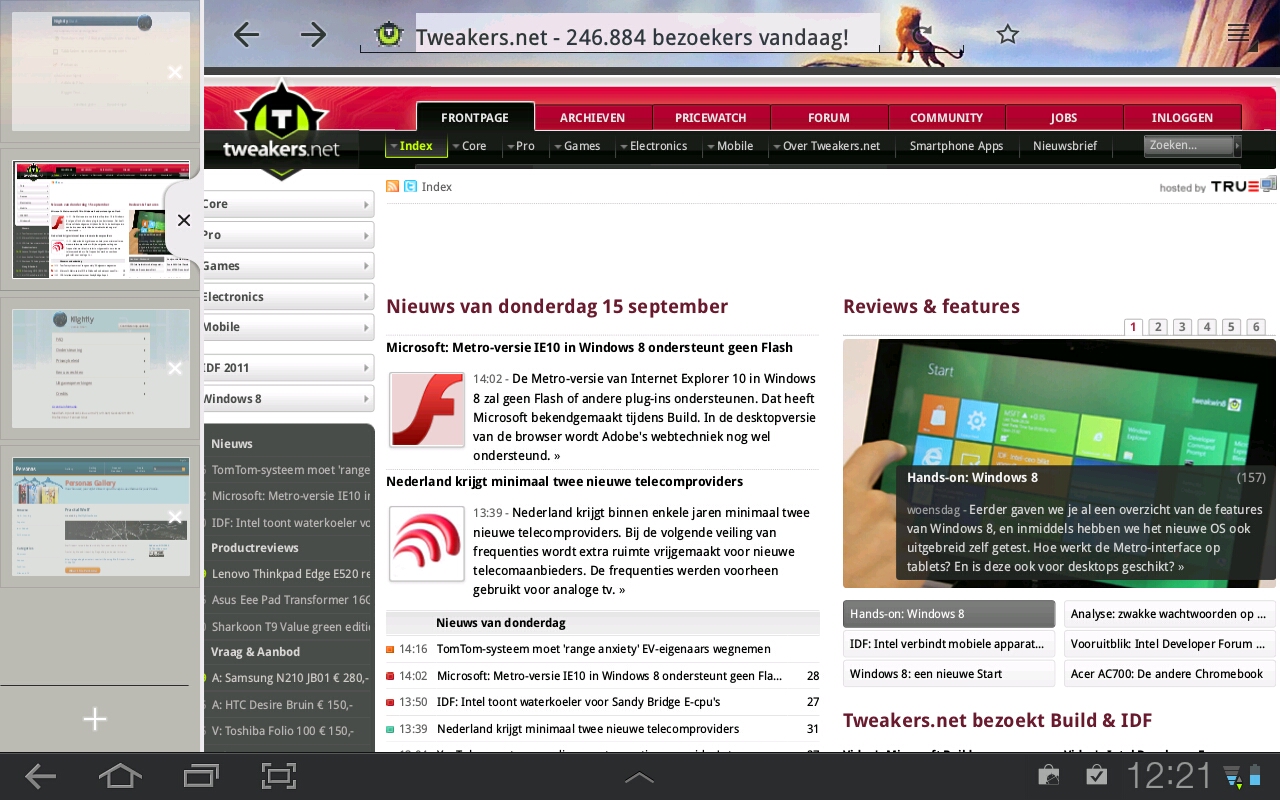The image size is (1280, 800).
Task: Open the 14:16 TomTom-systeem news item
Action: [603, 649]
